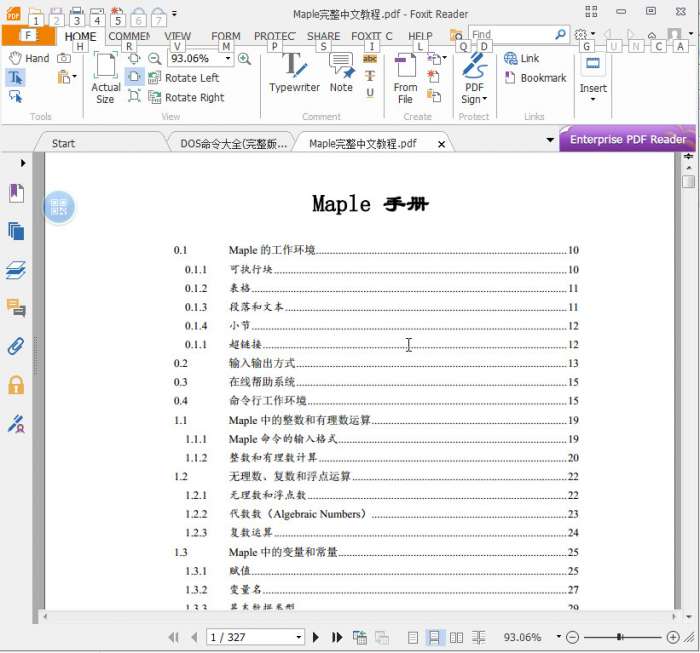The width and height of the screenshot is (700, 653).
Task: Apply the Underline text tool
Action: click(x=370, y=93)
